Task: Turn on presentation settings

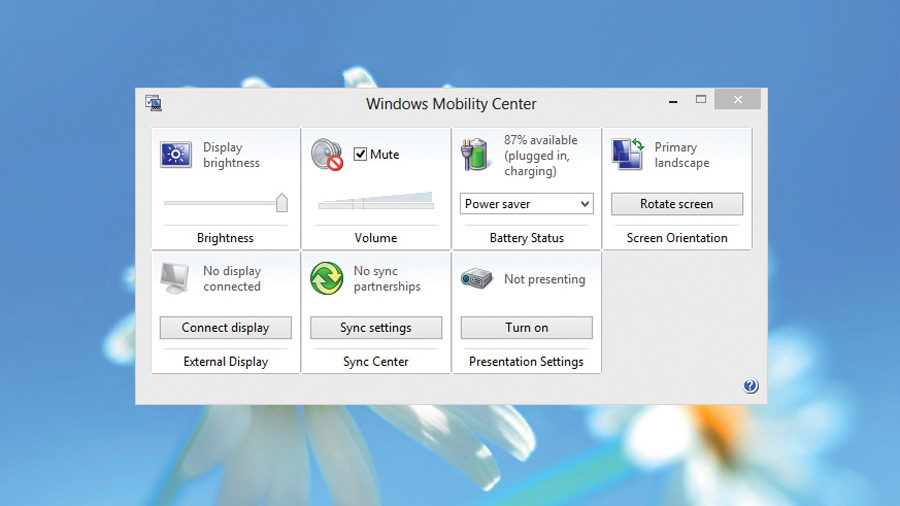Action: pos(526,328)
